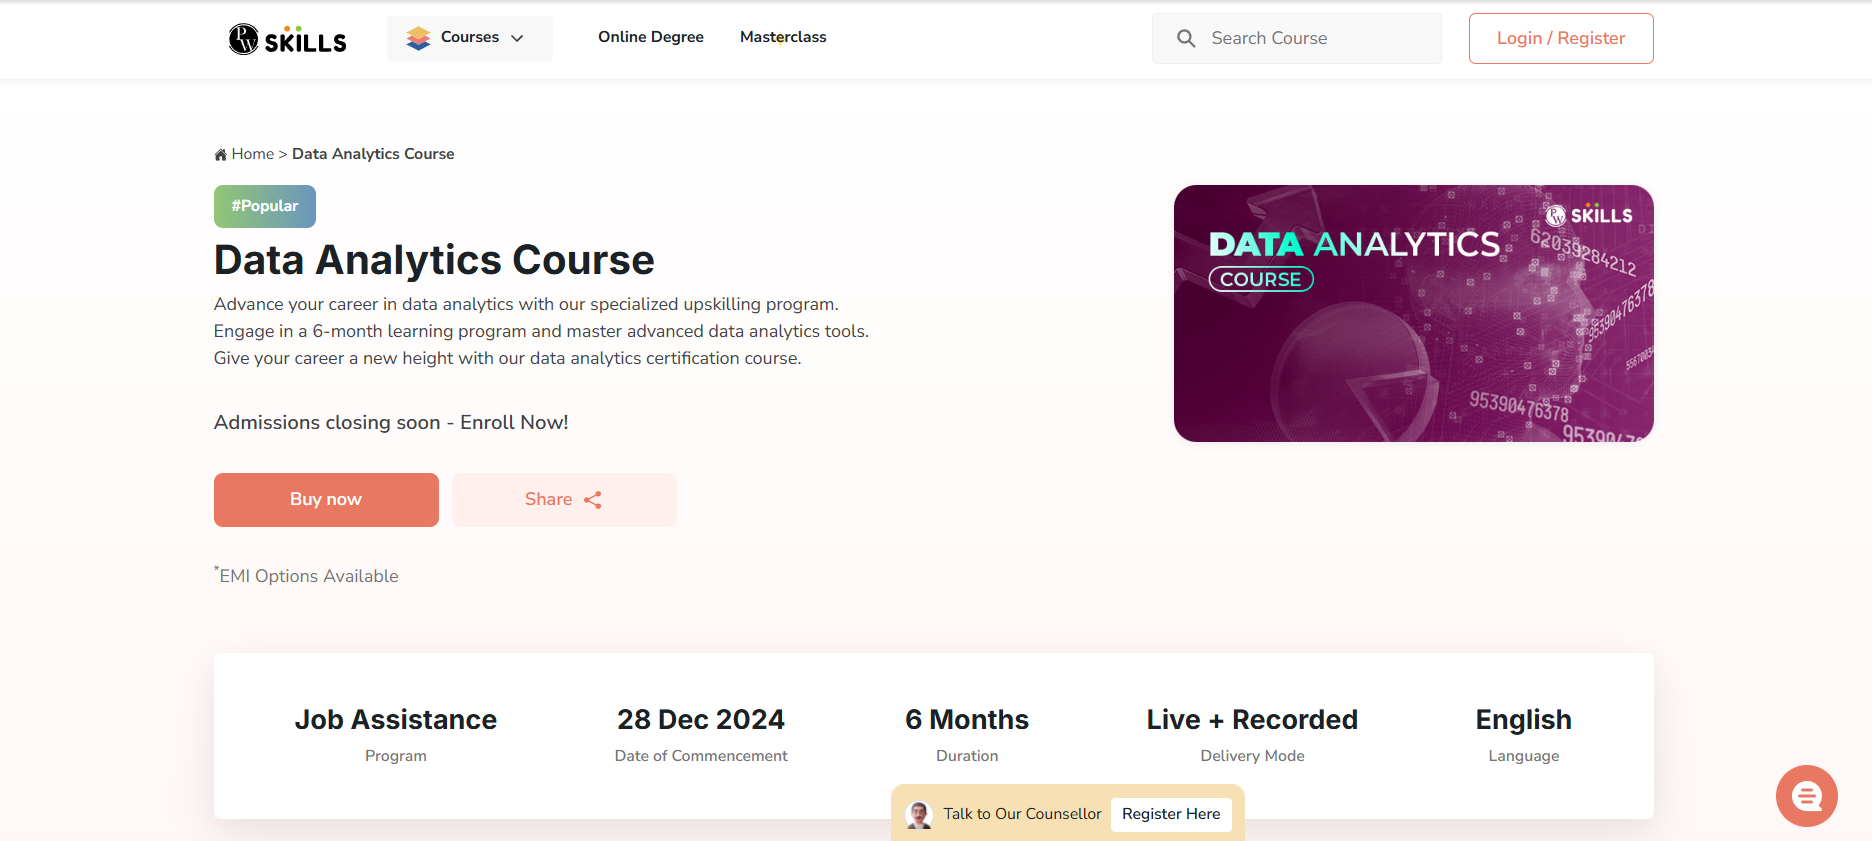Click the PW Skills logo
The width and height of the screenshot is (1872, 841).
click(x=287, y=39)
